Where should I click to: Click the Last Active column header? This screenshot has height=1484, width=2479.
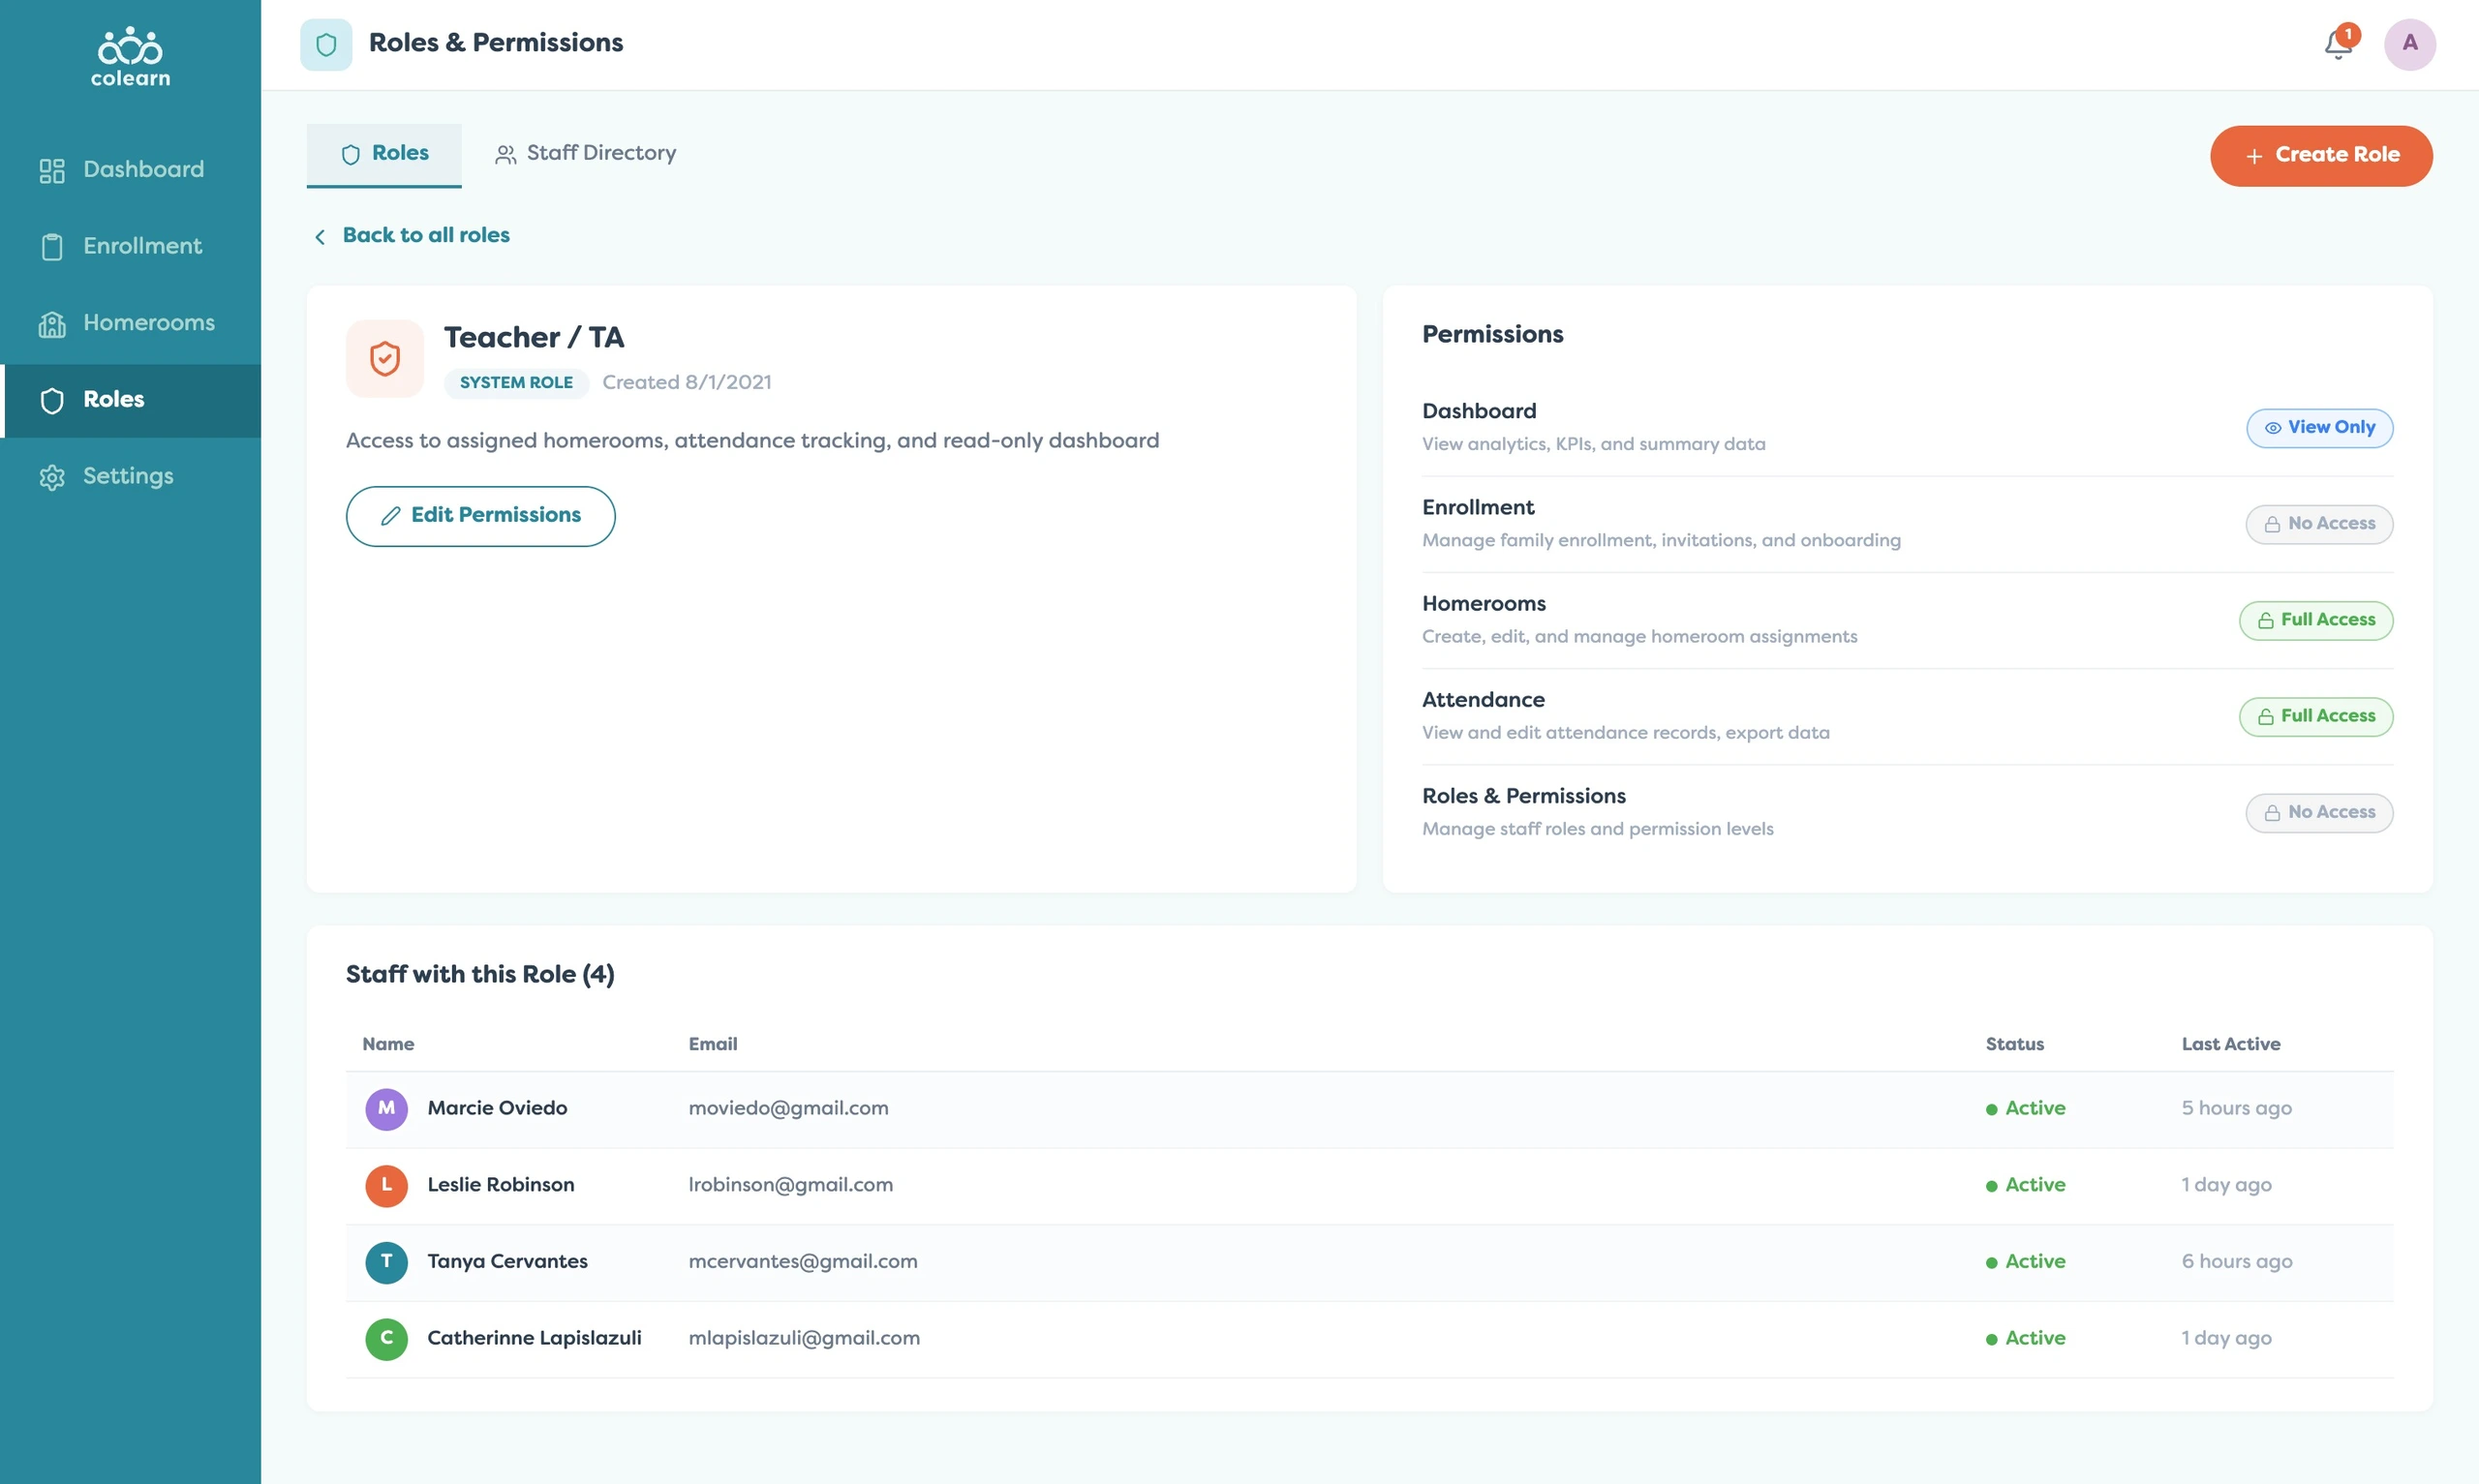coord(2231,1044)
